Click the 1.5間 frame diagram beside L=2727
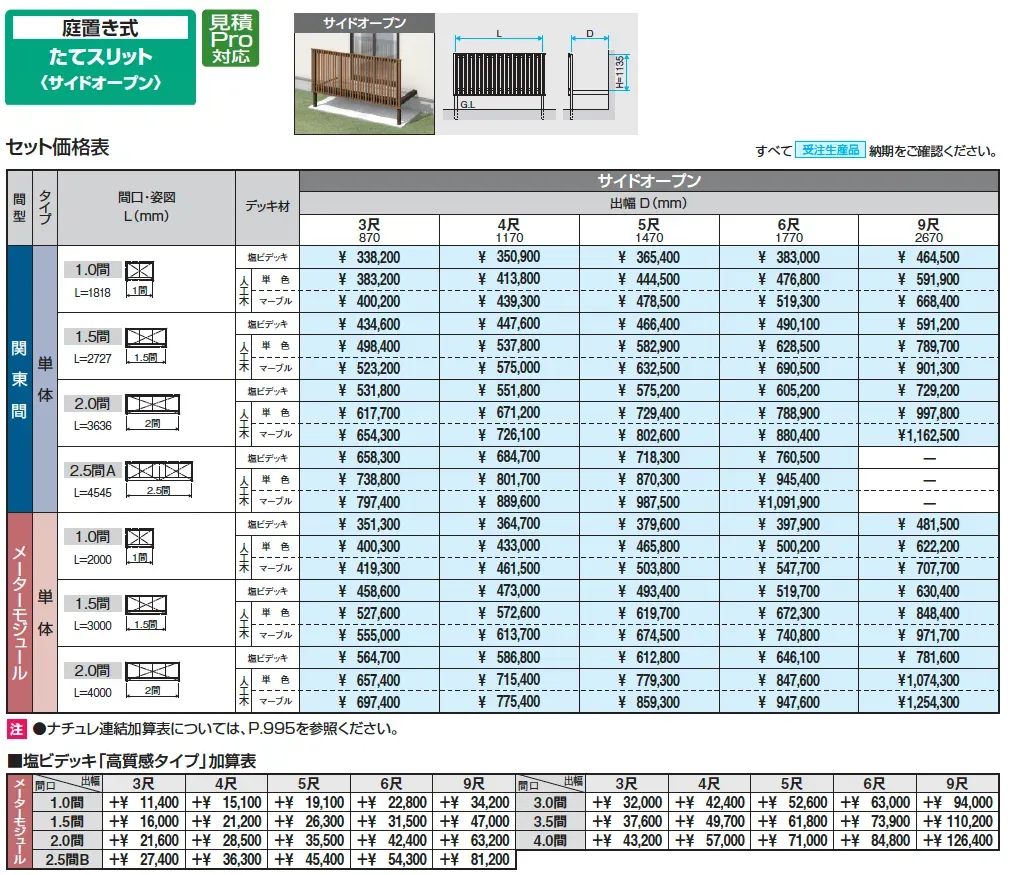The height and width of the screenshot is (875, 1010). click(x=146, y=345)
